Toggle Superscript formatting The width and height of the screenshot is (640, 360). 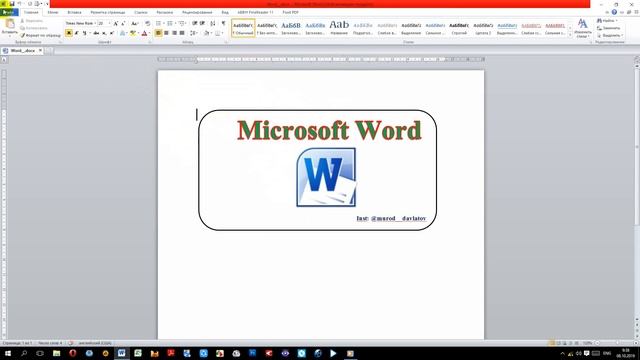111,33
